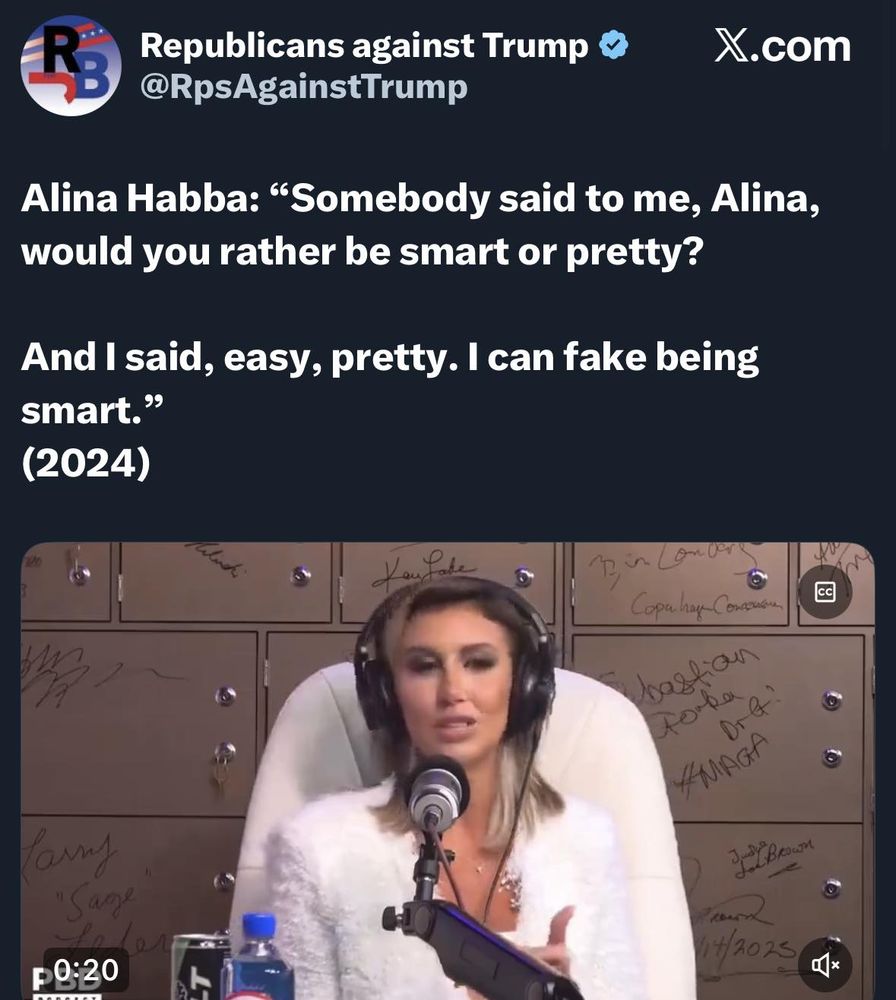Click the paragraph "And I said, easy, pretty"

click(390, 383)
